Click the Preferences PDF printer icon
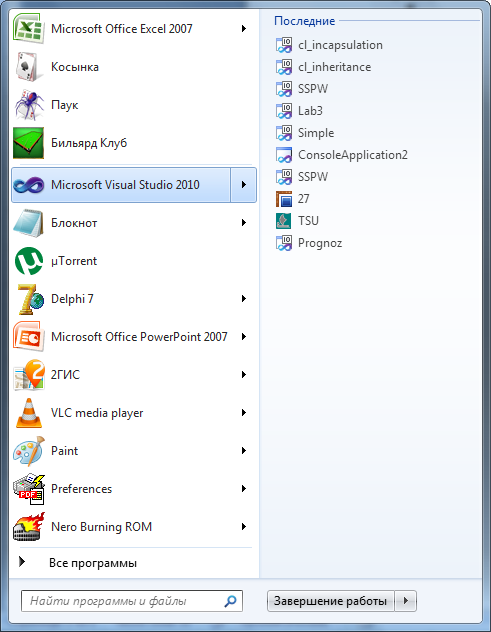The height and width of the screenshot is (632, 491). pyautogui.click(x=28, y=489)
